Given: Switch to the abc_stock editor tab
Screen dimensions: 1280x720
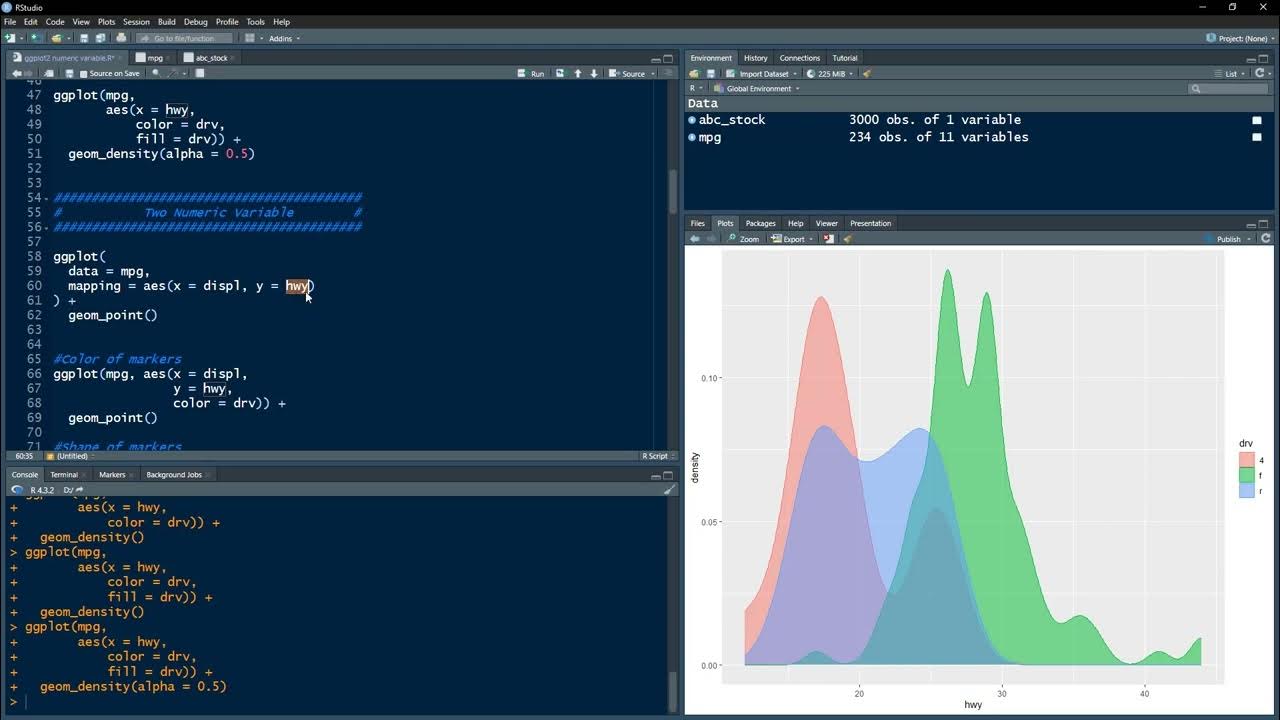Looking at the screenshot, I should pyautogui.click(x=212, y=58).
